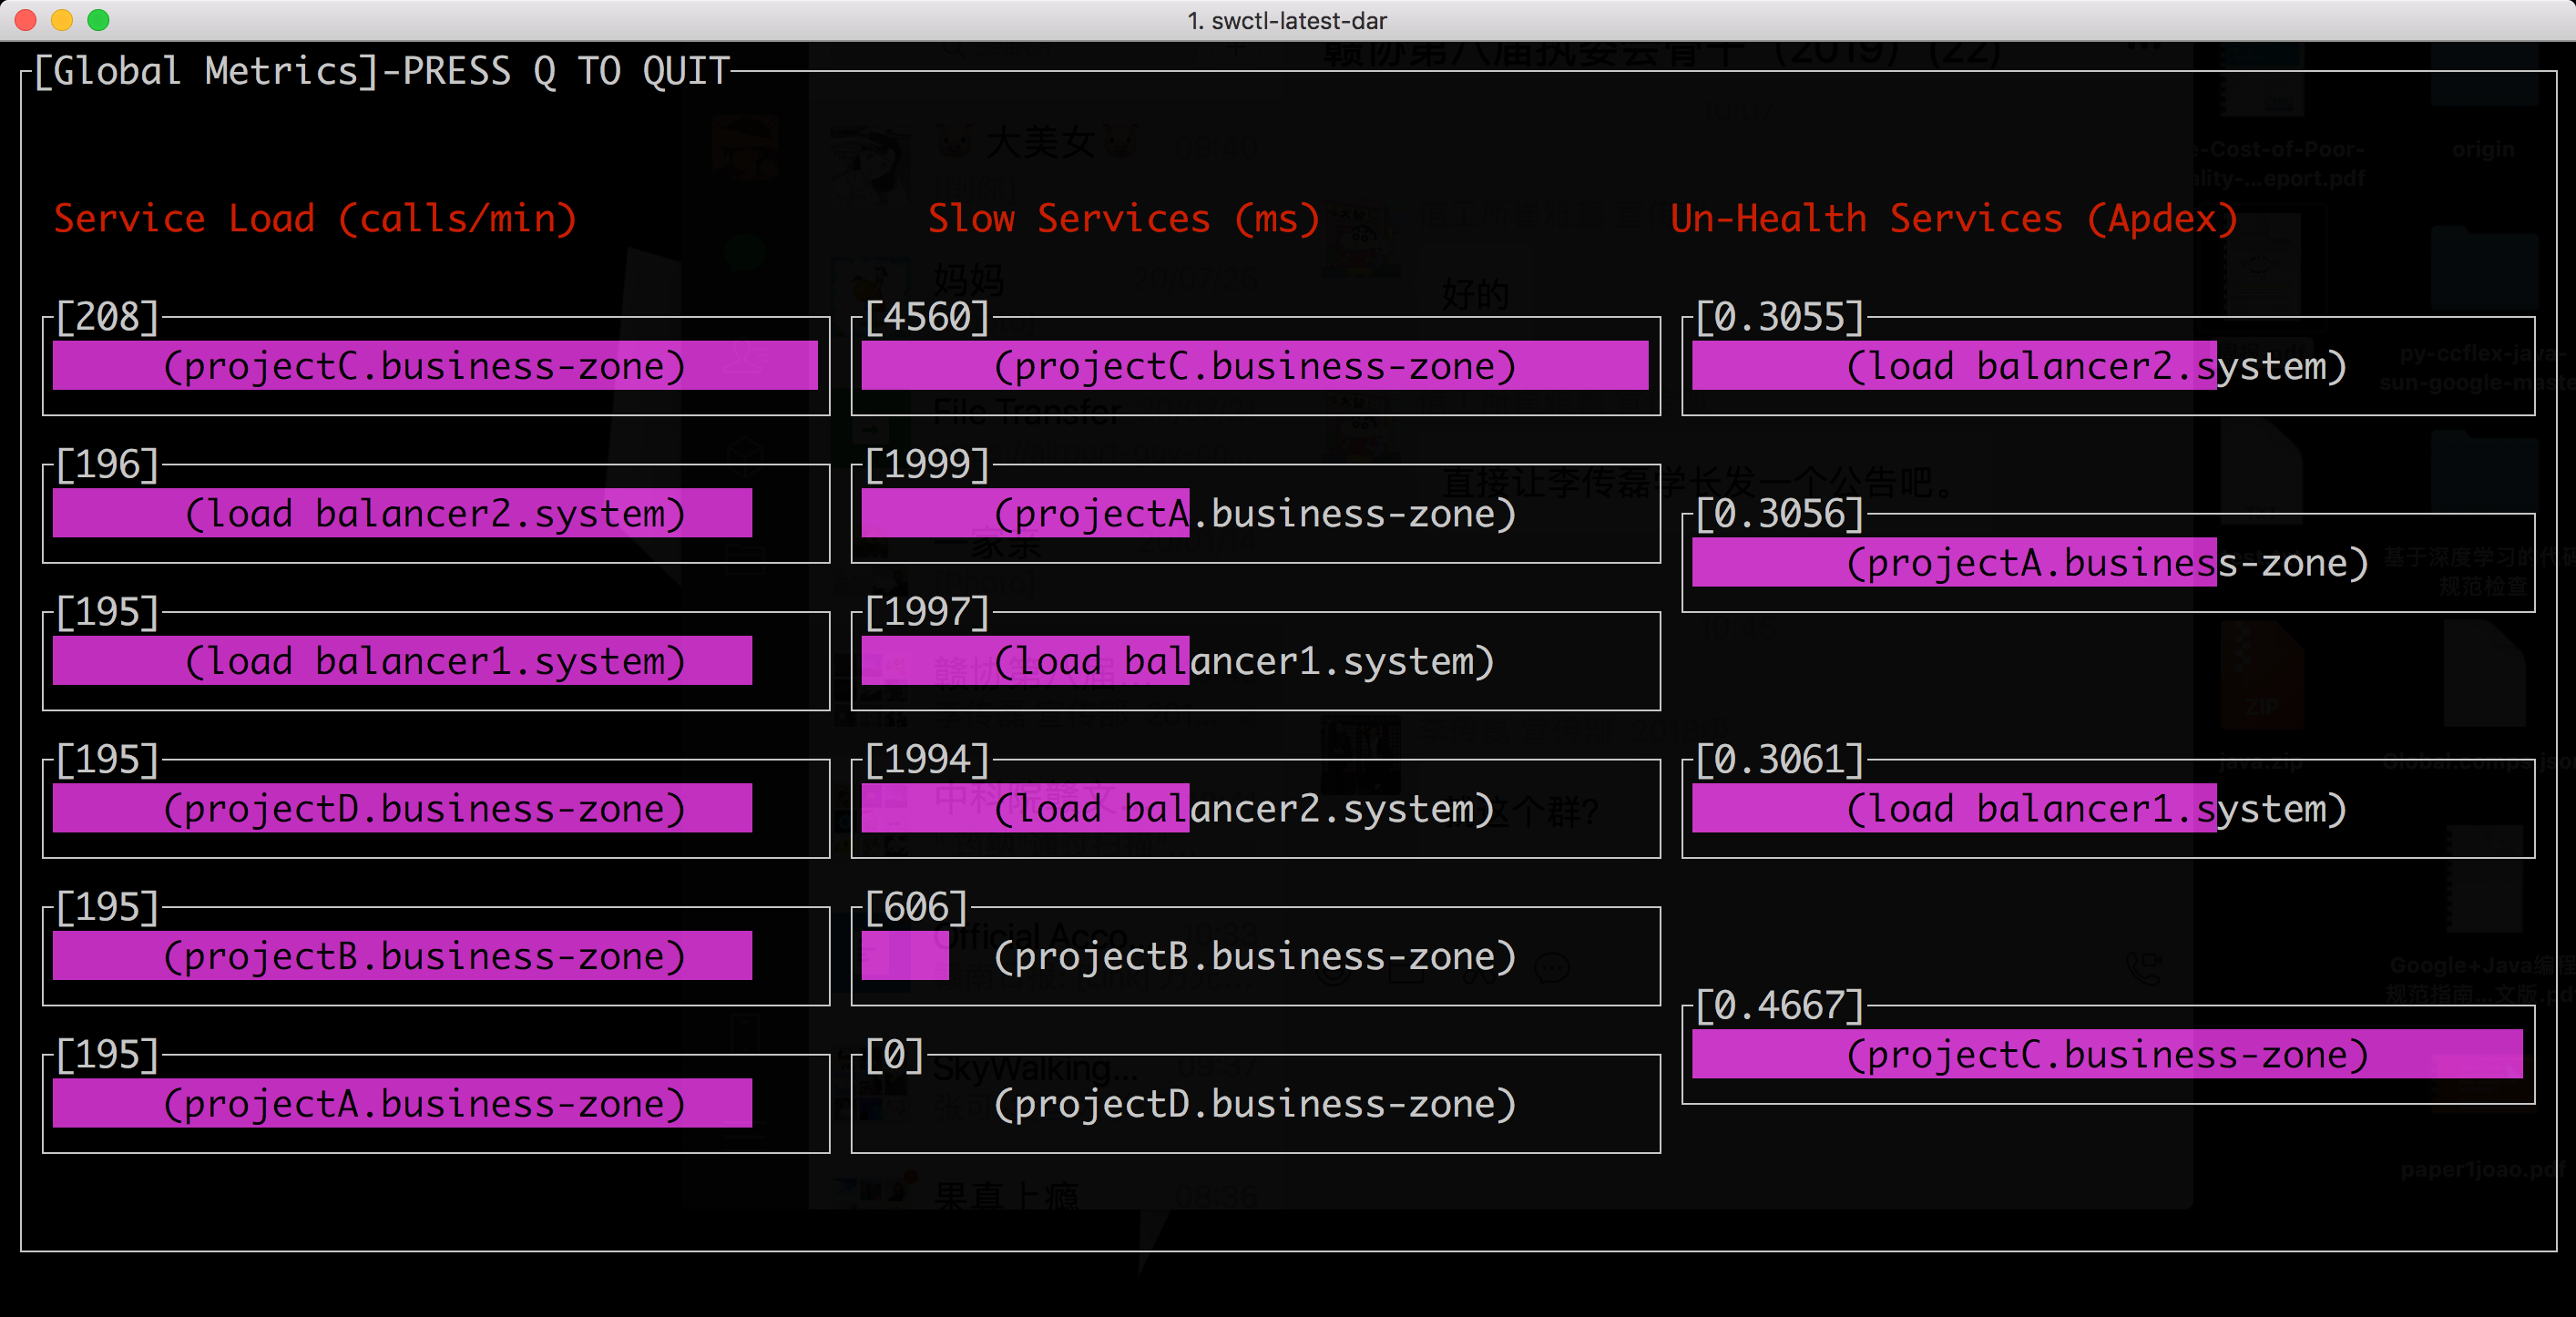Click the [1994] value label in Slow Services
This screenshot has height=1317, width=2576.
point(926,760)
